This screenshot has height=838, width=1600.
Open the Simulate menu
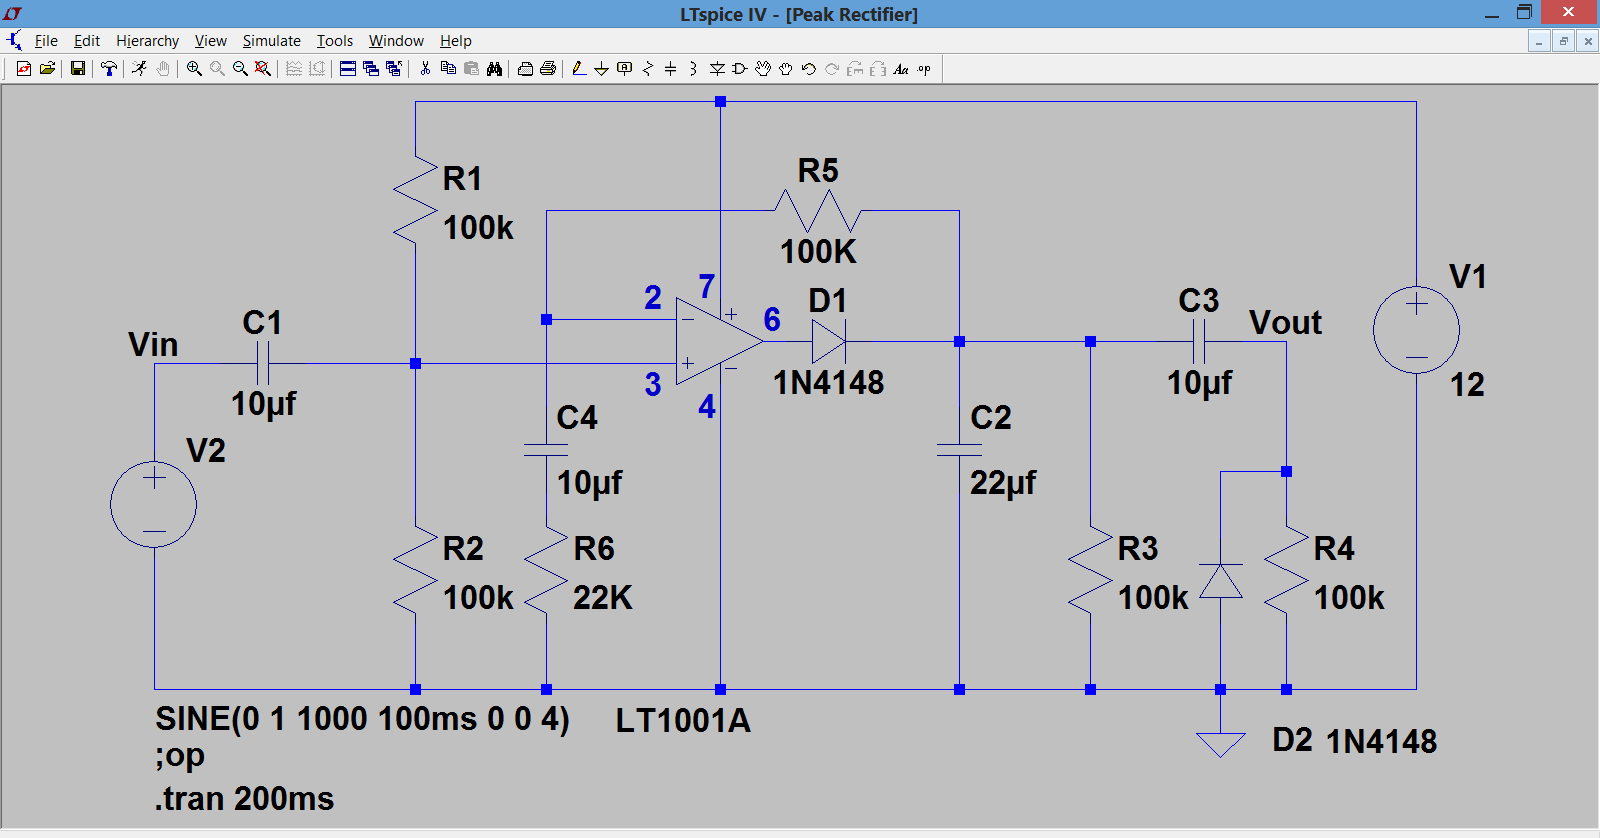272,40
